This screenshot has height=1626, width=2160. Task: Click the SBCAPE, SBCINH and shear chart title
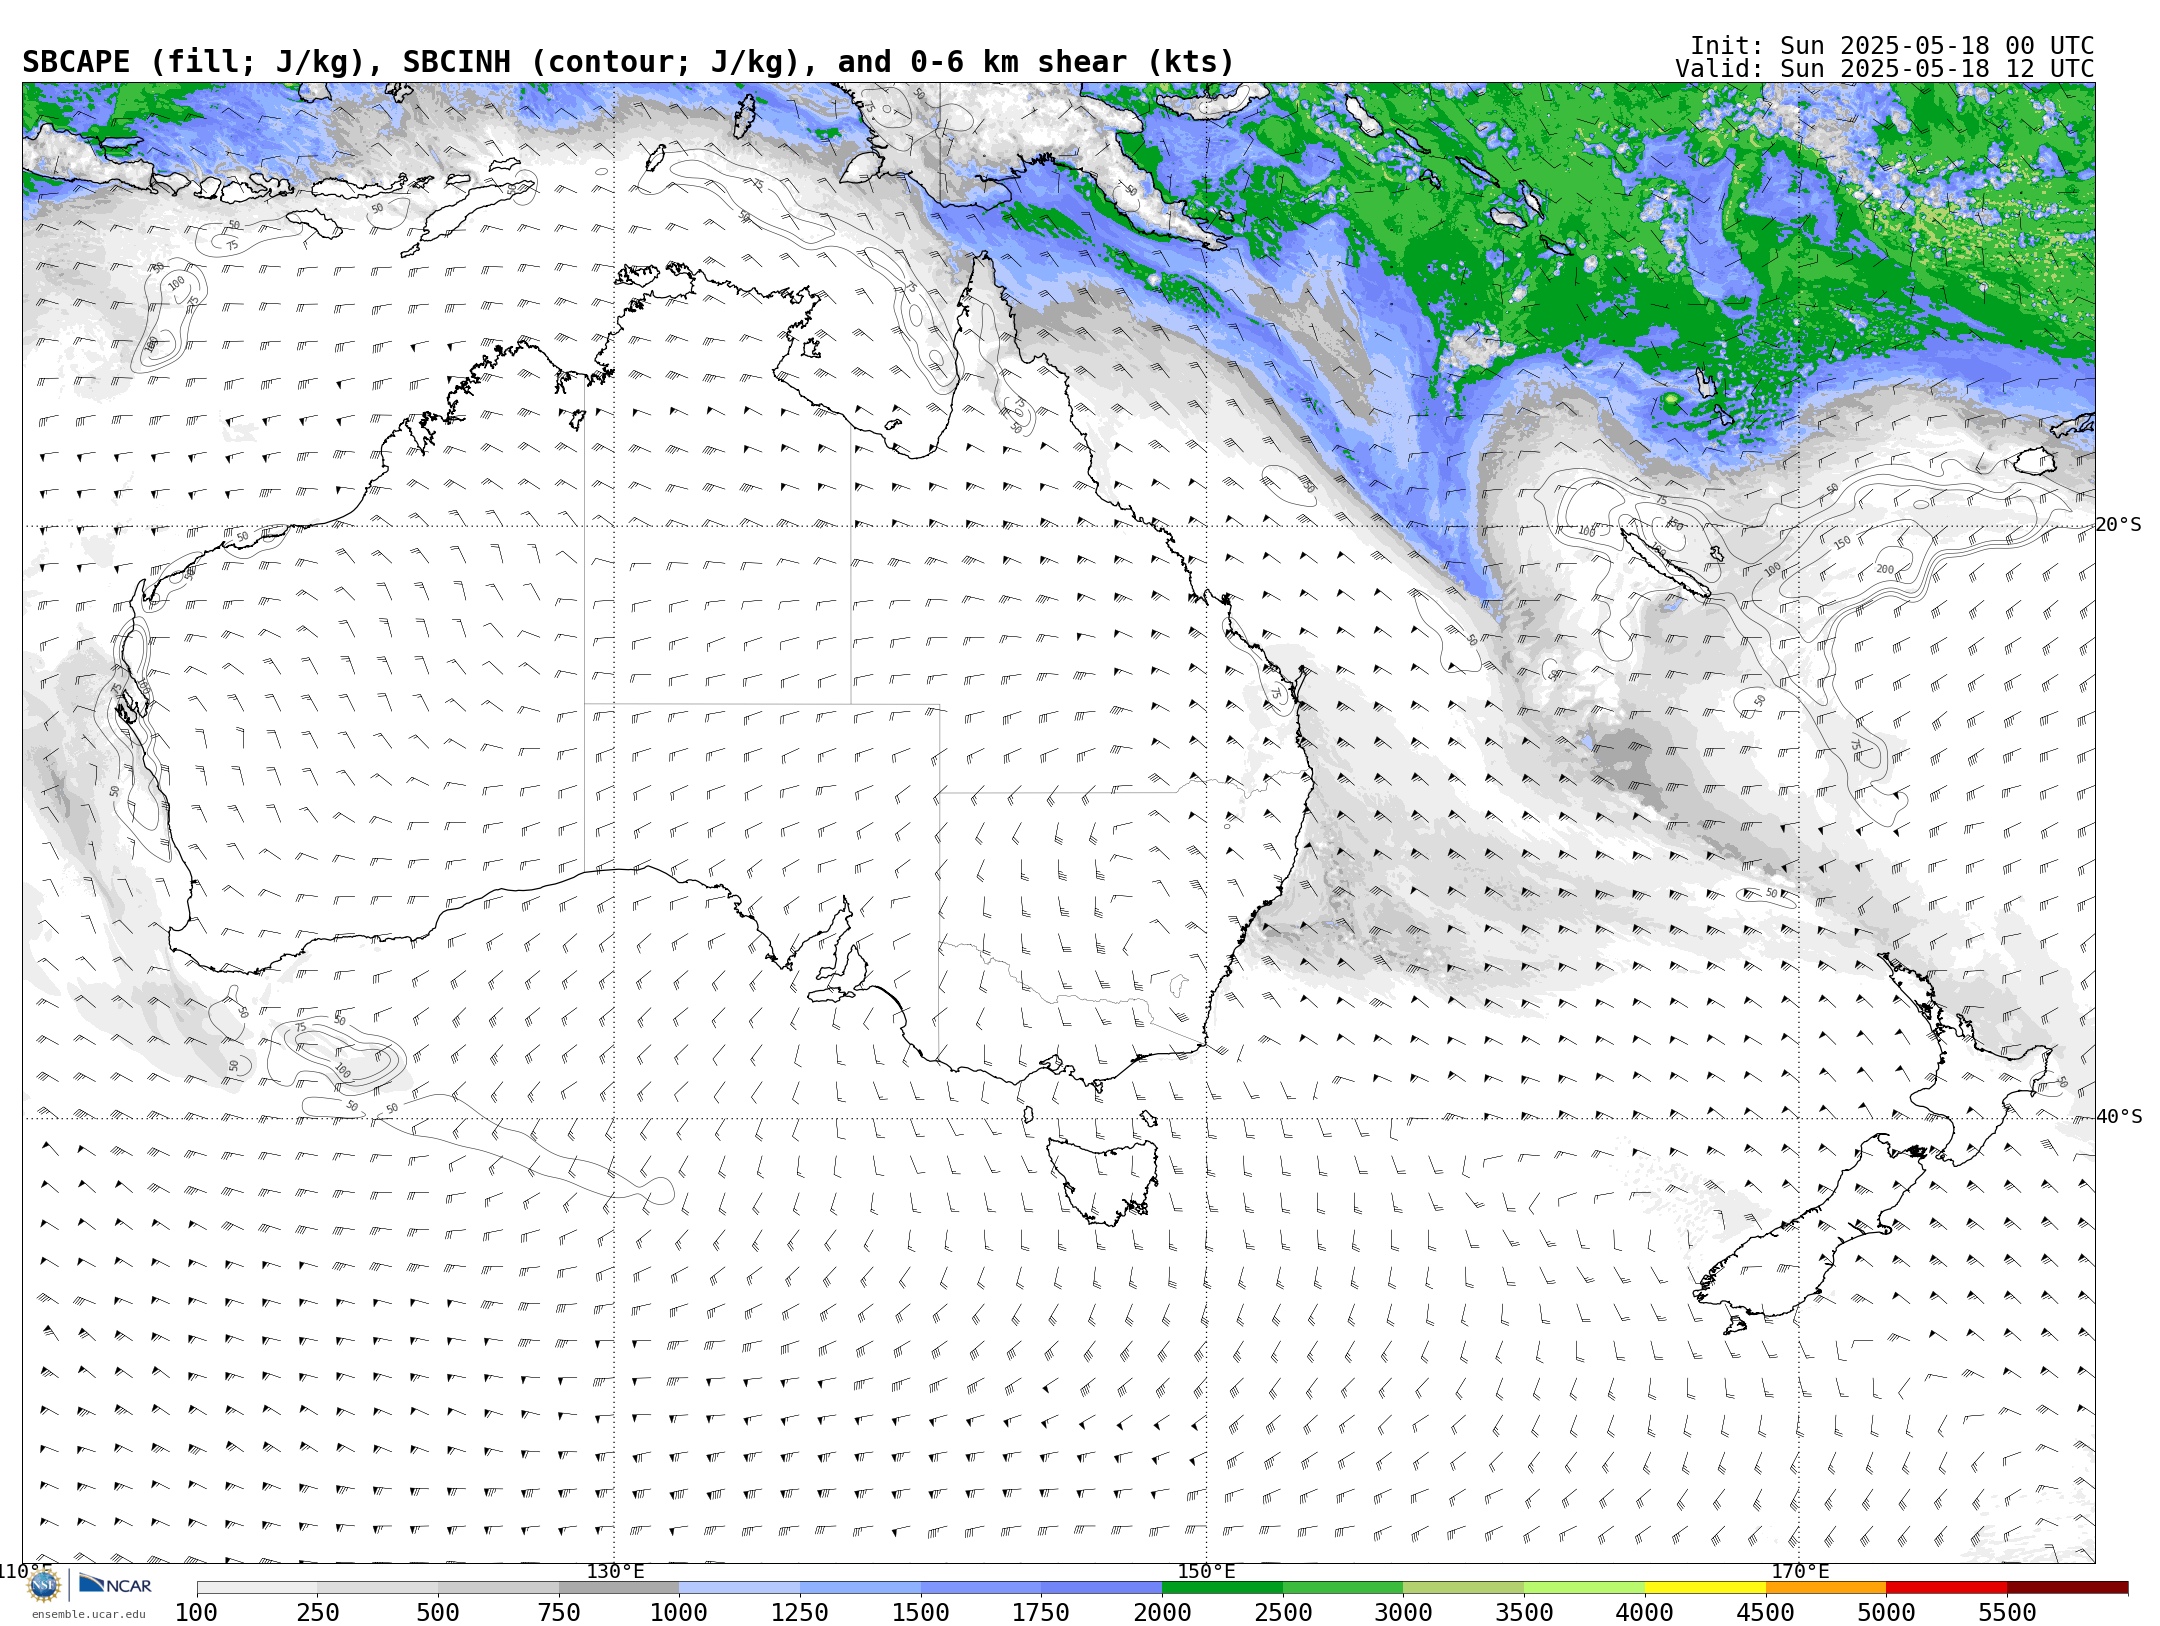tap(628, 62)
